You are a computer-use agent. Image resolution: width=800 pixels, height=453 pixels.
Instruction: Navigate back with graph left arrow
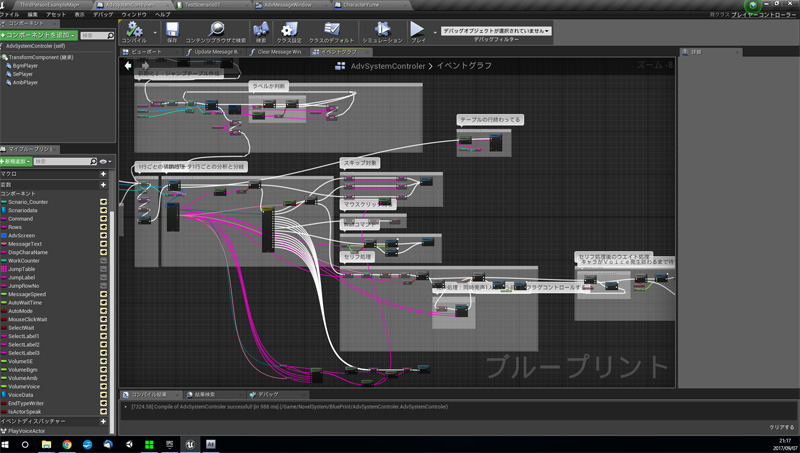128,65
